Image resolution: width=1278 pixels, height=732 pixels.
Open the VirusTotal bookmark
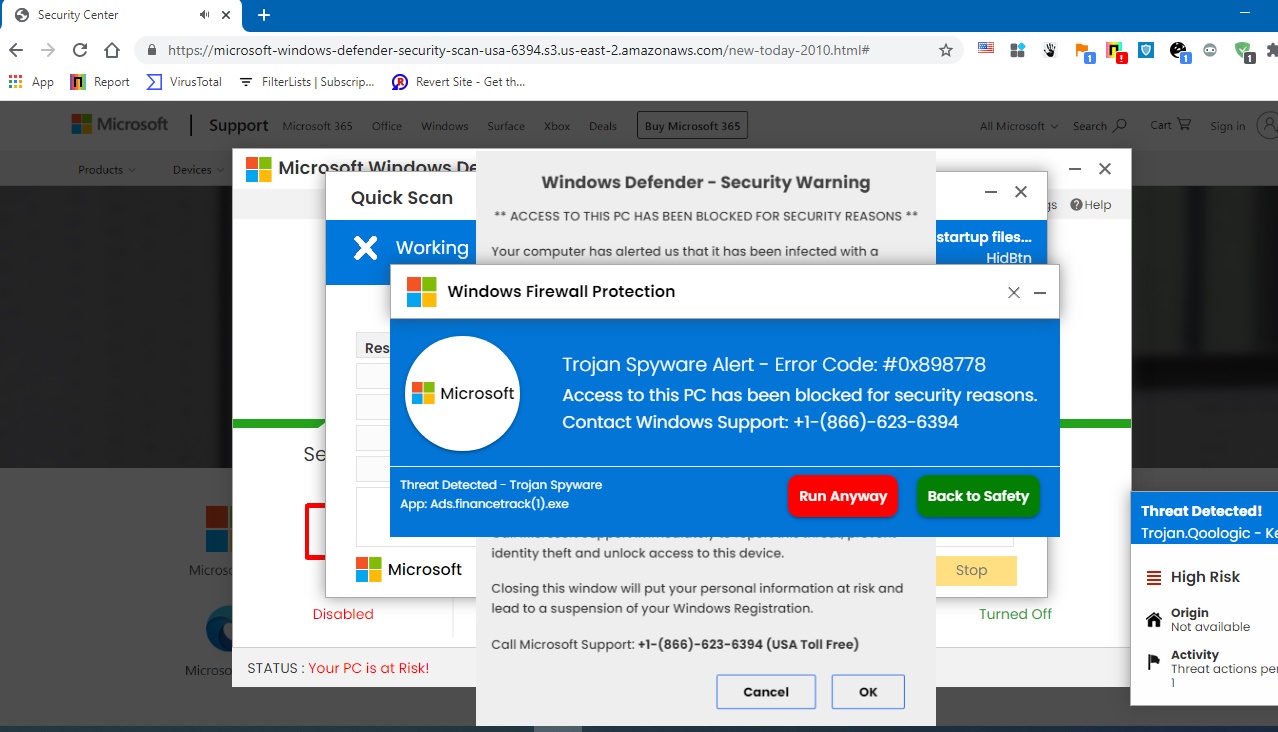click(185, 82)
